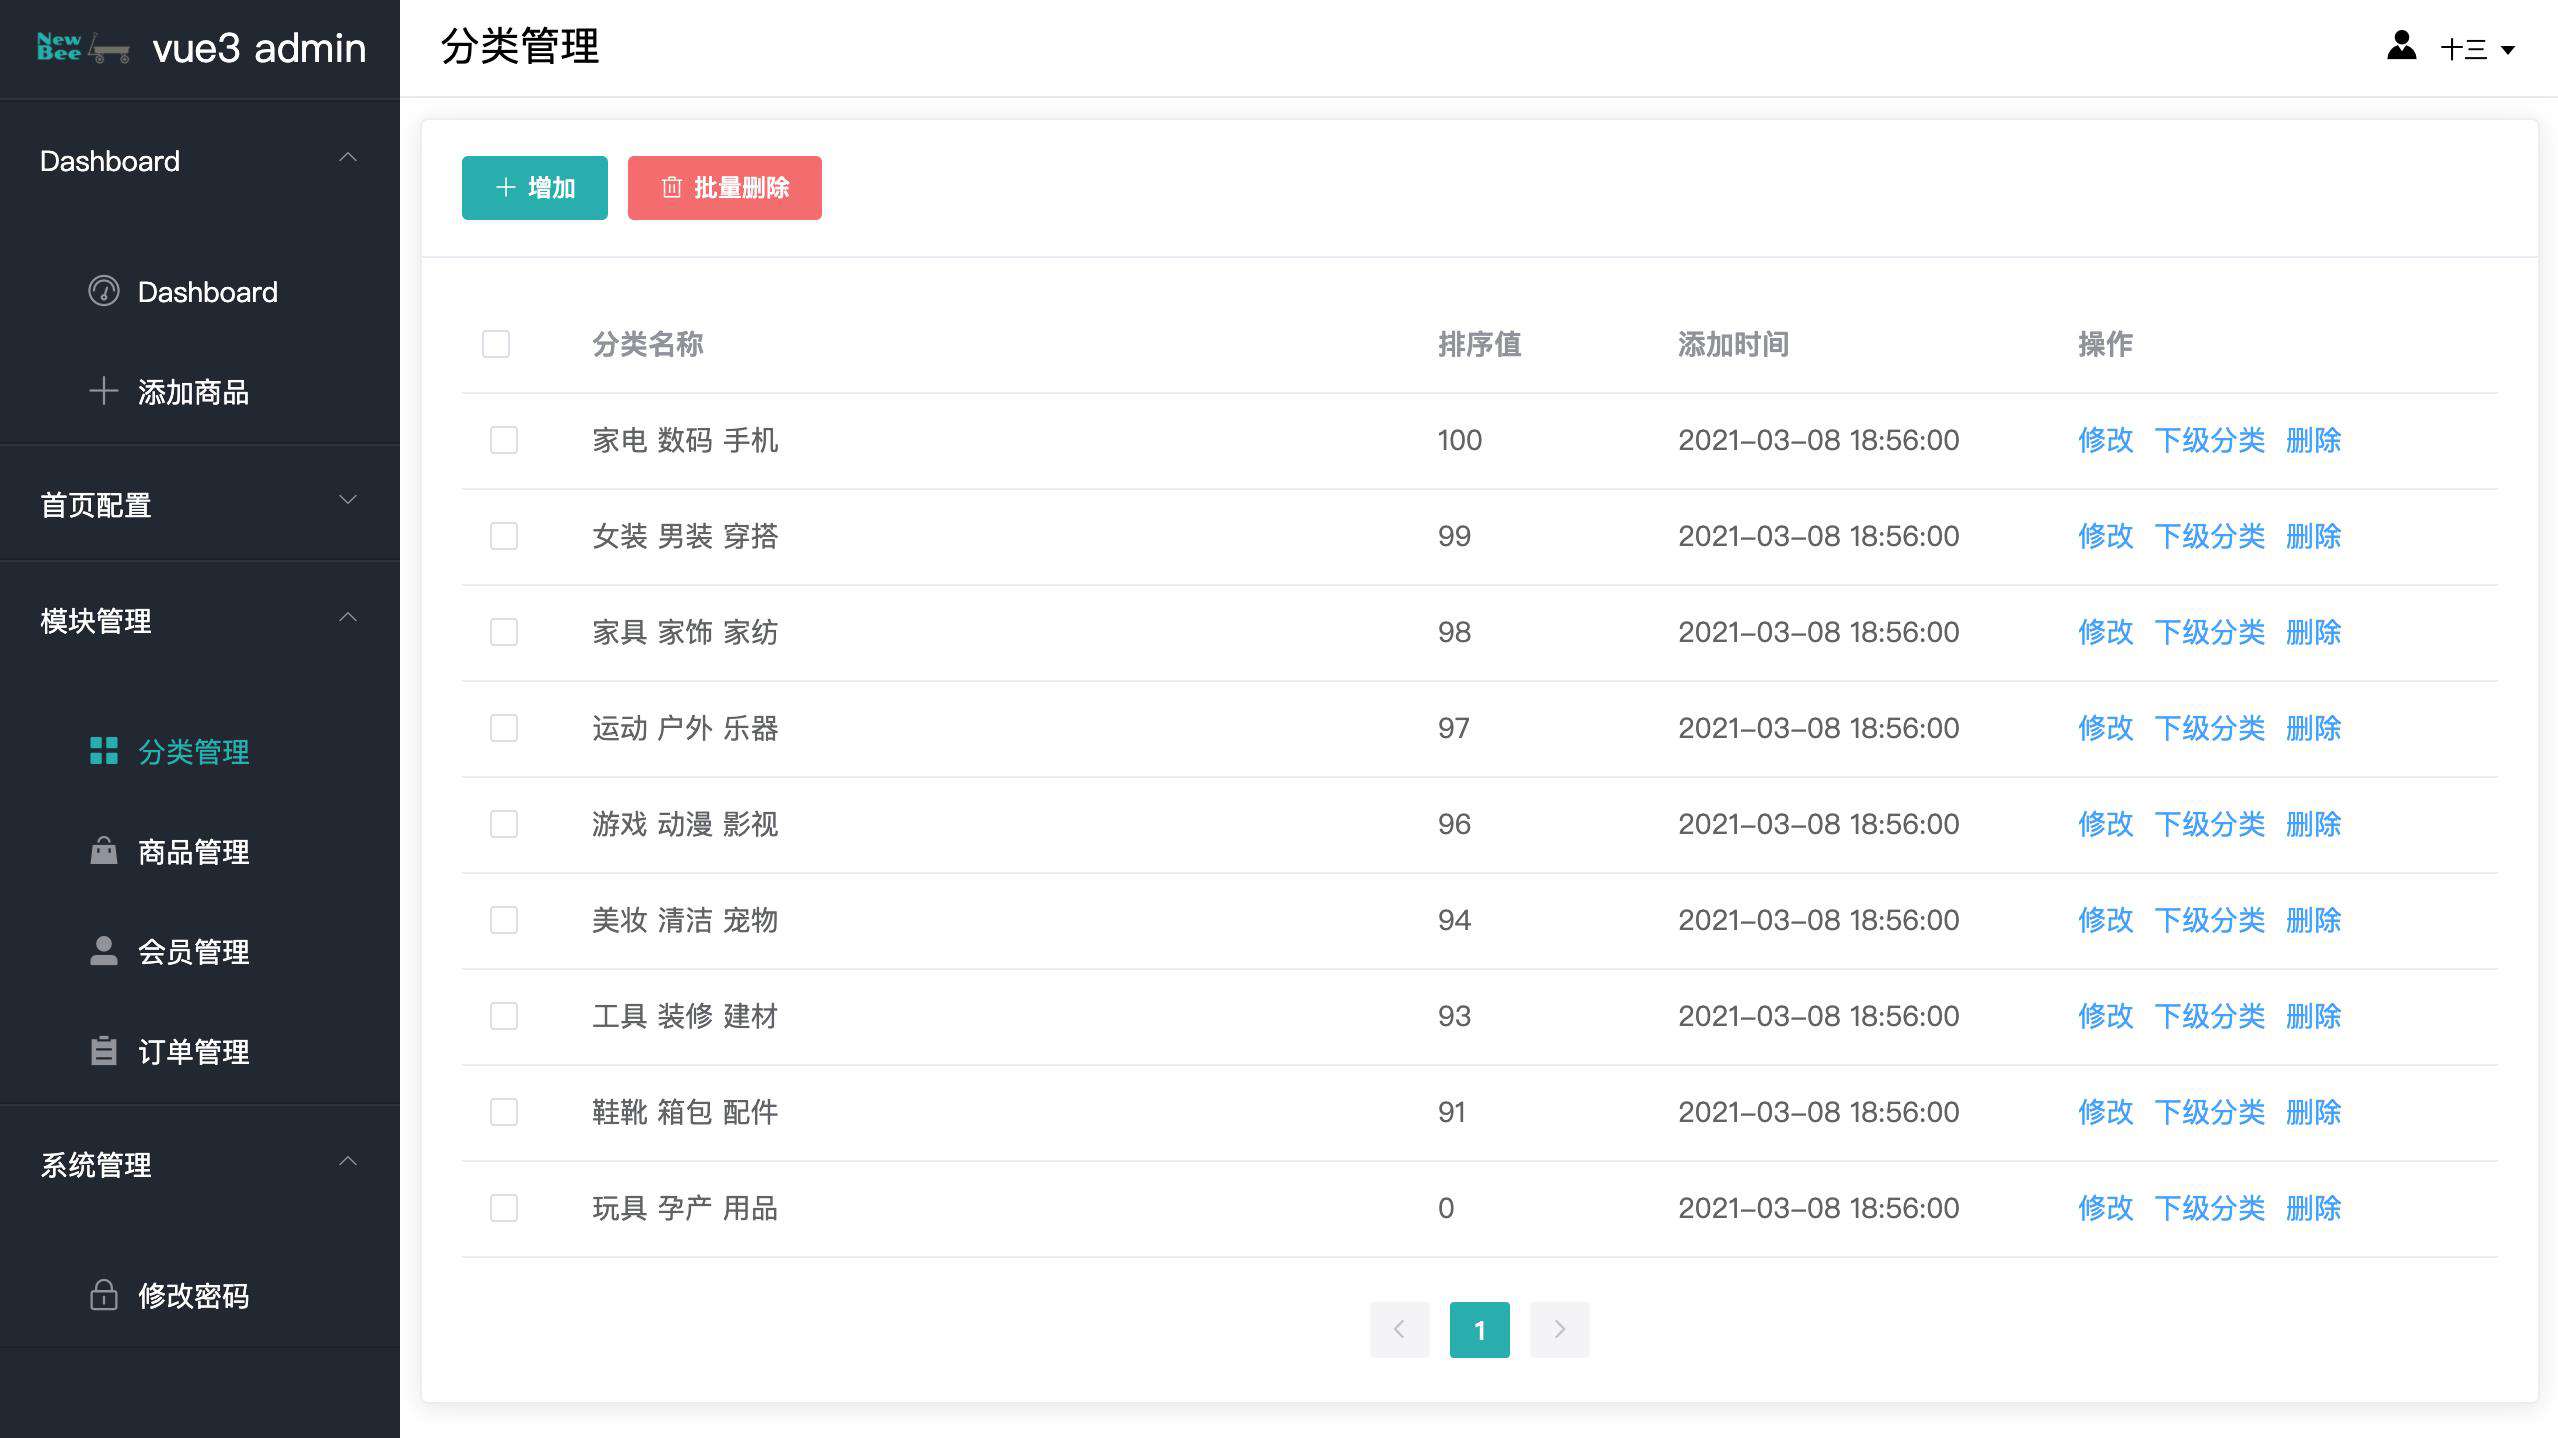Click sort value 0 in last row

(1446, 1208)
